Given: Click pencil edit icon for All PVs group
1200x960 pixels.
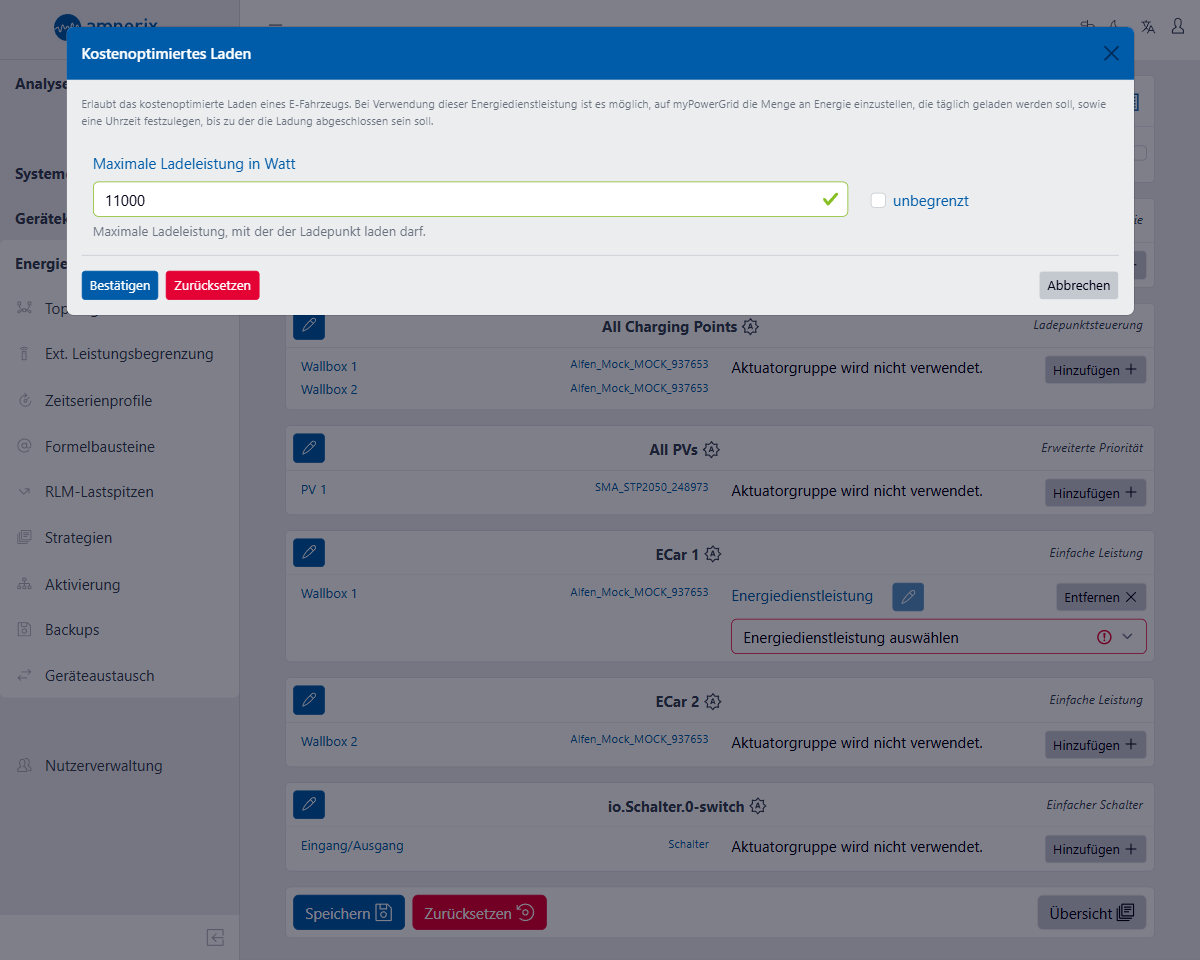Looking at the screenshot, I should click(309, 449).
